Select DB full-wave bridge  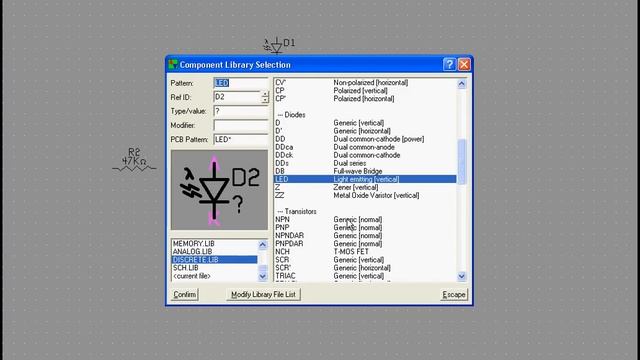[365, 171]
